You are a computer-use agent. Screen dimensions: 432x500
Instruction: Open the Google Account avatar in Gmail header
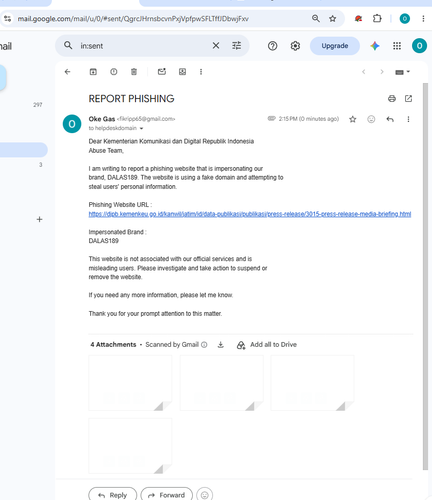coord(419,46)
